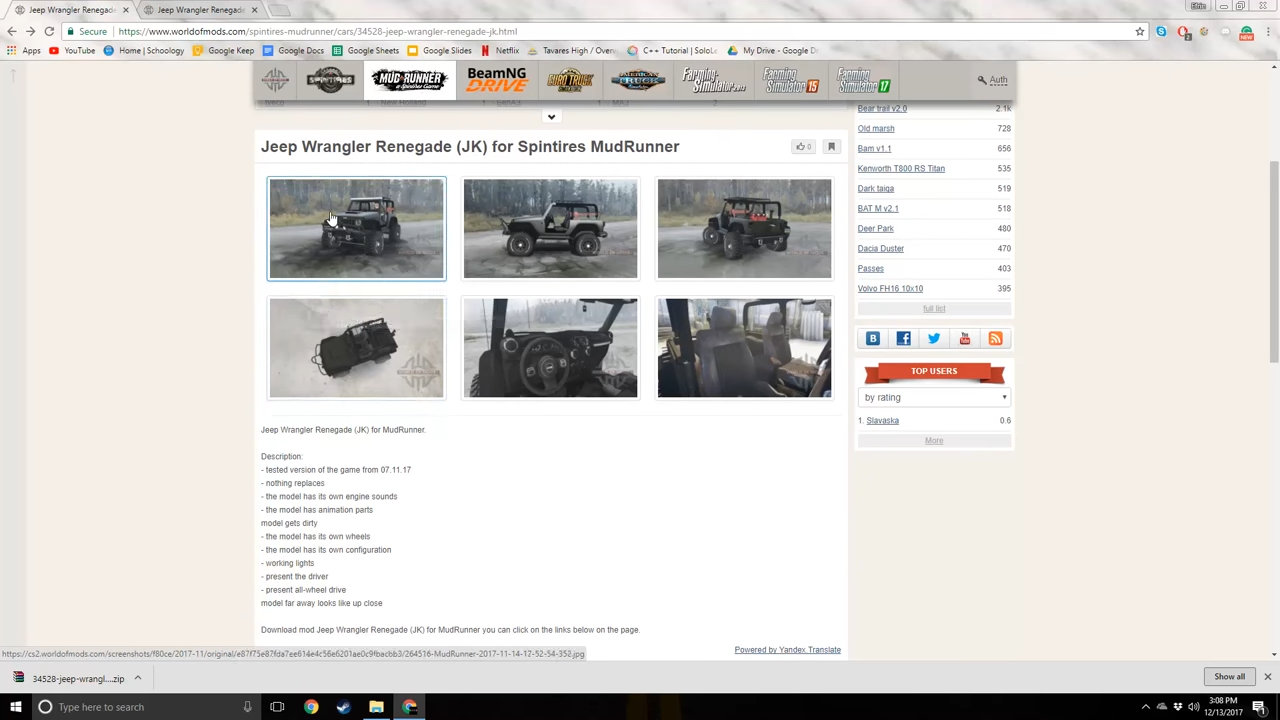
Task: Open the Bam v1.1 mod link
Action: click(x=874, y=148)
